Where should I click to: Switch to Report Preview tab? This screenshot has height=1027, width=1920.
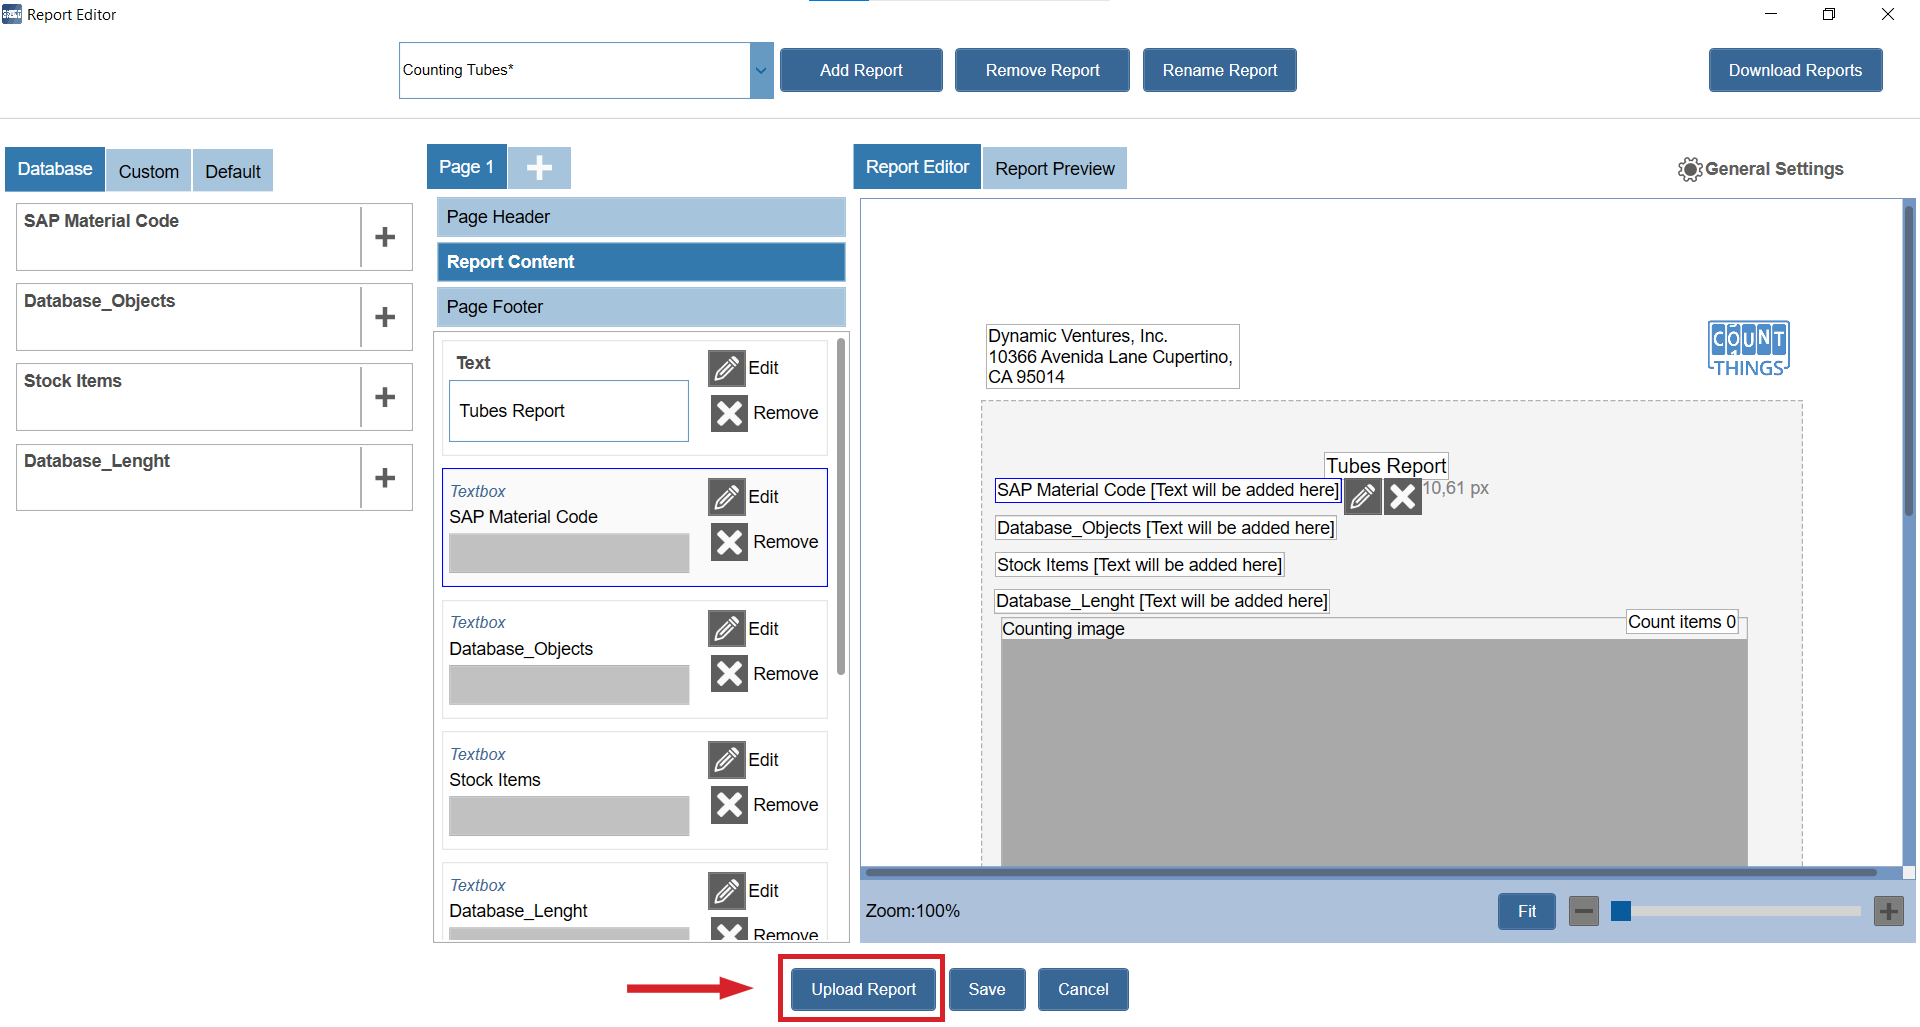[x=1054, y=169]
